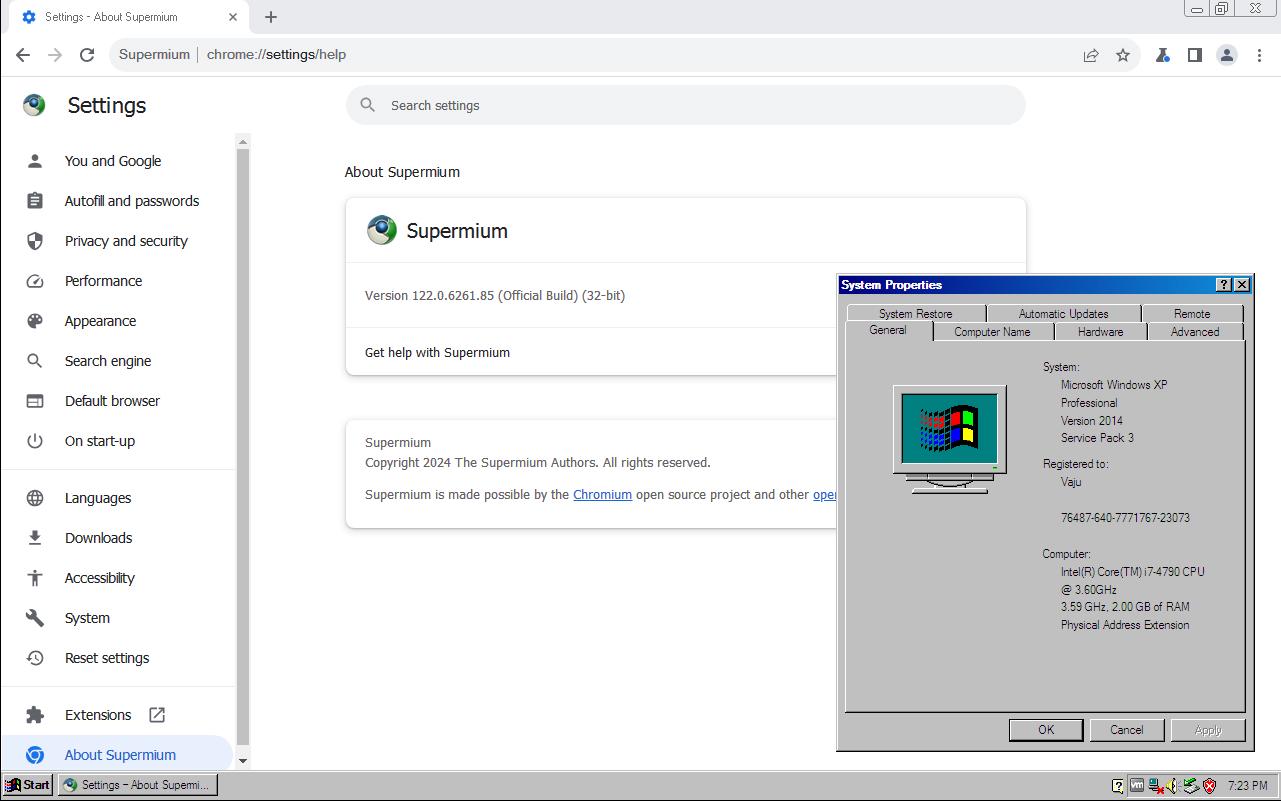Screen dimensions: 1281x801
Task: Open the Windows Start menu
Action: pos(27,785)
